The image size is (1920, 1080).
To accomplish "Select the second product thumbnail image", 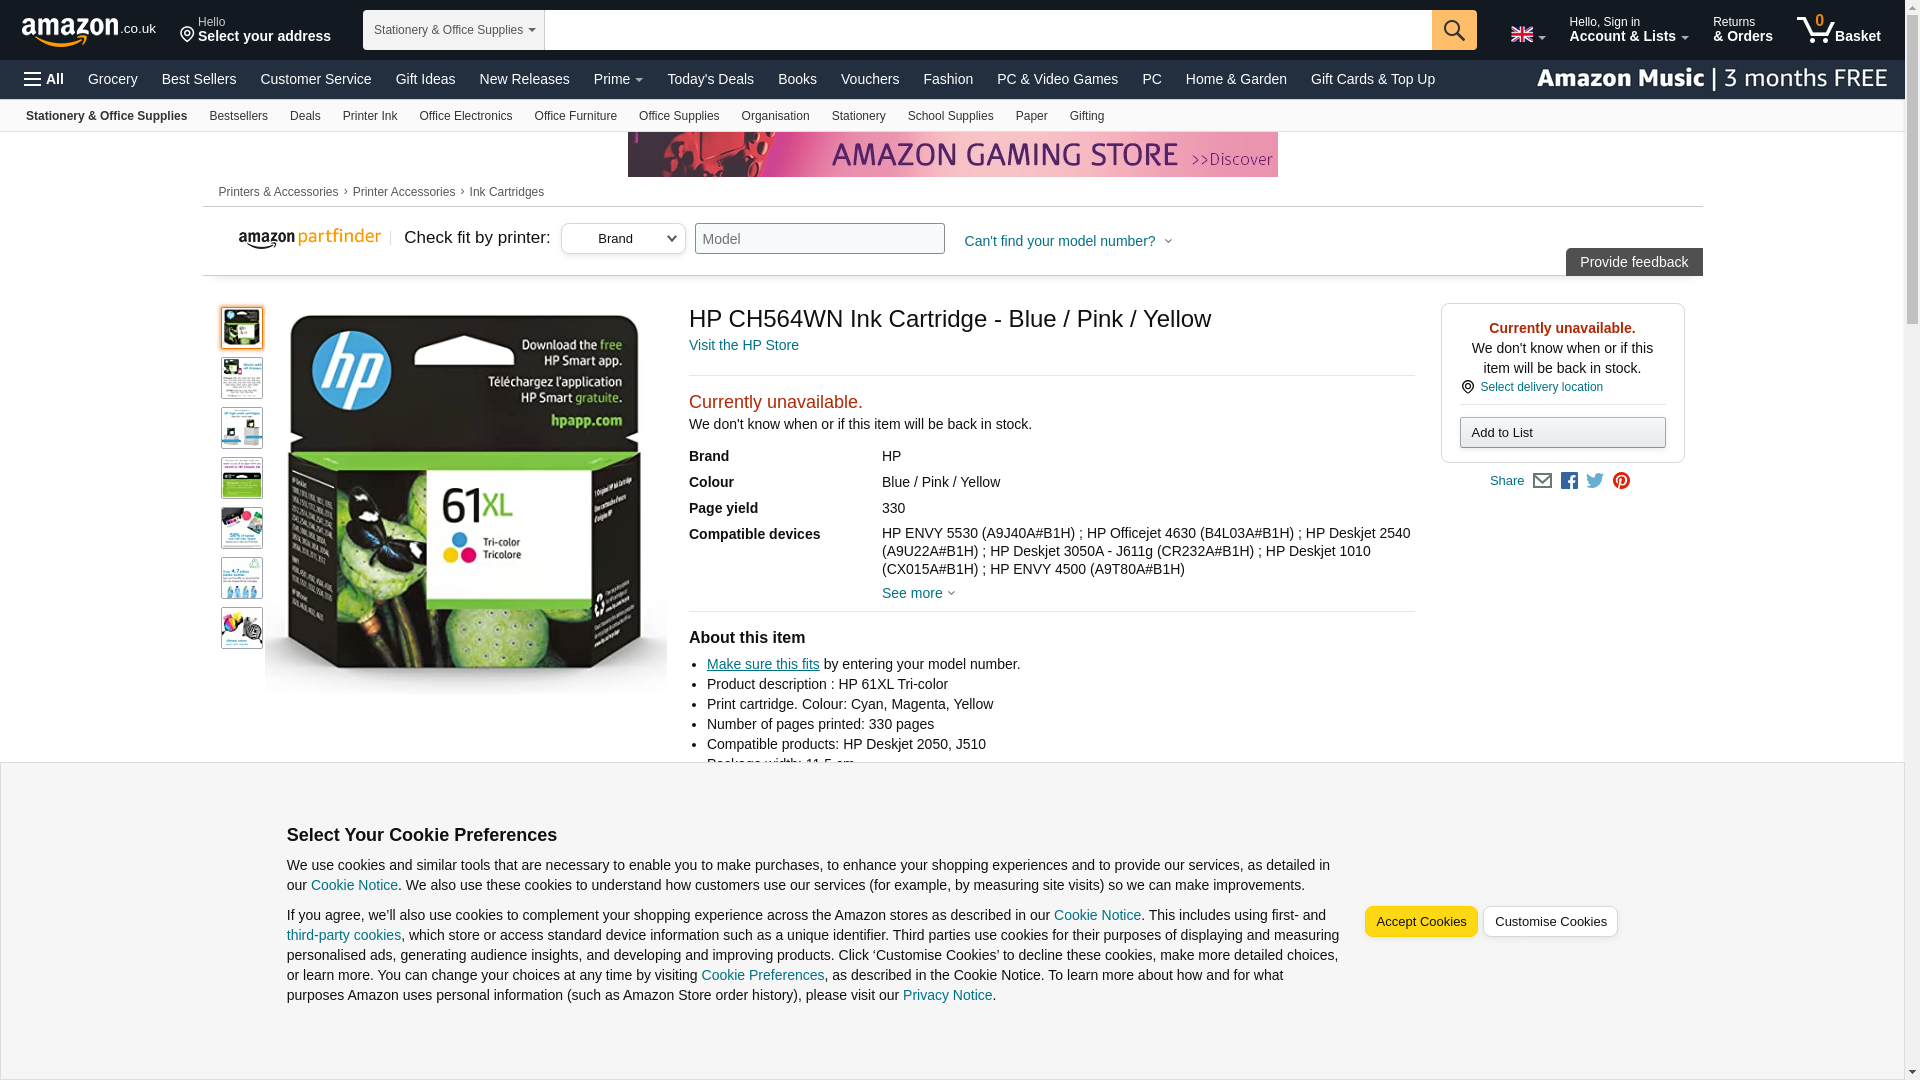I will point(242,378).
